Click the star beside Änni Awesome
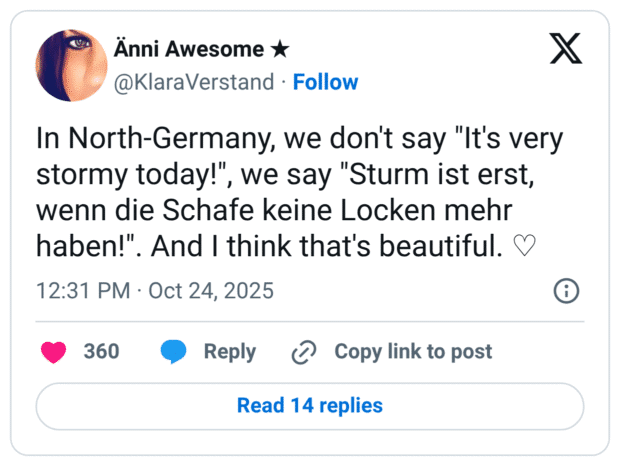Image resolution: width=620 pixels, height=466 pixels. [x=281, y=49]
